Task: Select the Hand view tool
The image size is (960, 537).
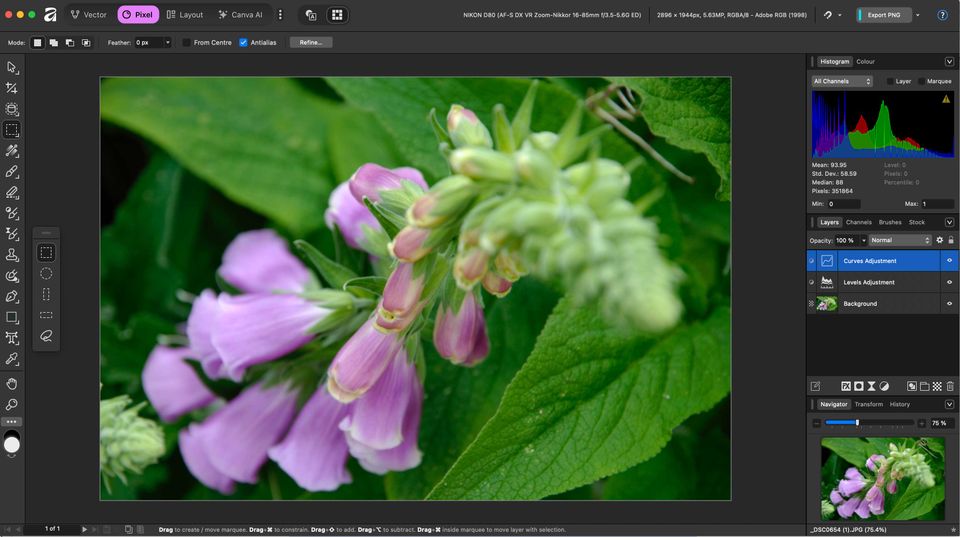Action: pyautogui.click(x=12, y=384)
